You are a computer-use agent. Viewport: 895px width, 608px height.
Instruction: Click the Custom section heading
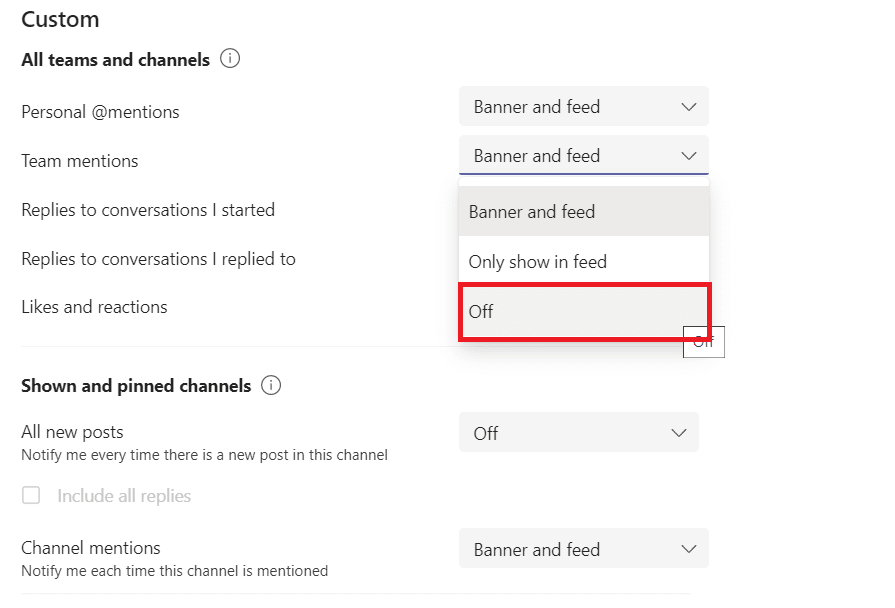60,19
